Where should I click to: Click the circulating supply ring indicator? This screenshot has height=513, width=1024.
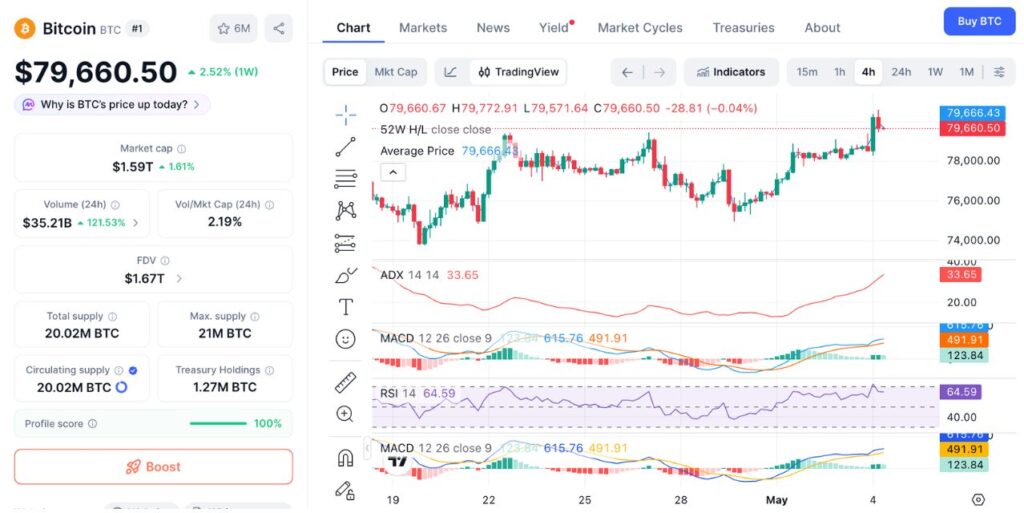click(121, 388)
